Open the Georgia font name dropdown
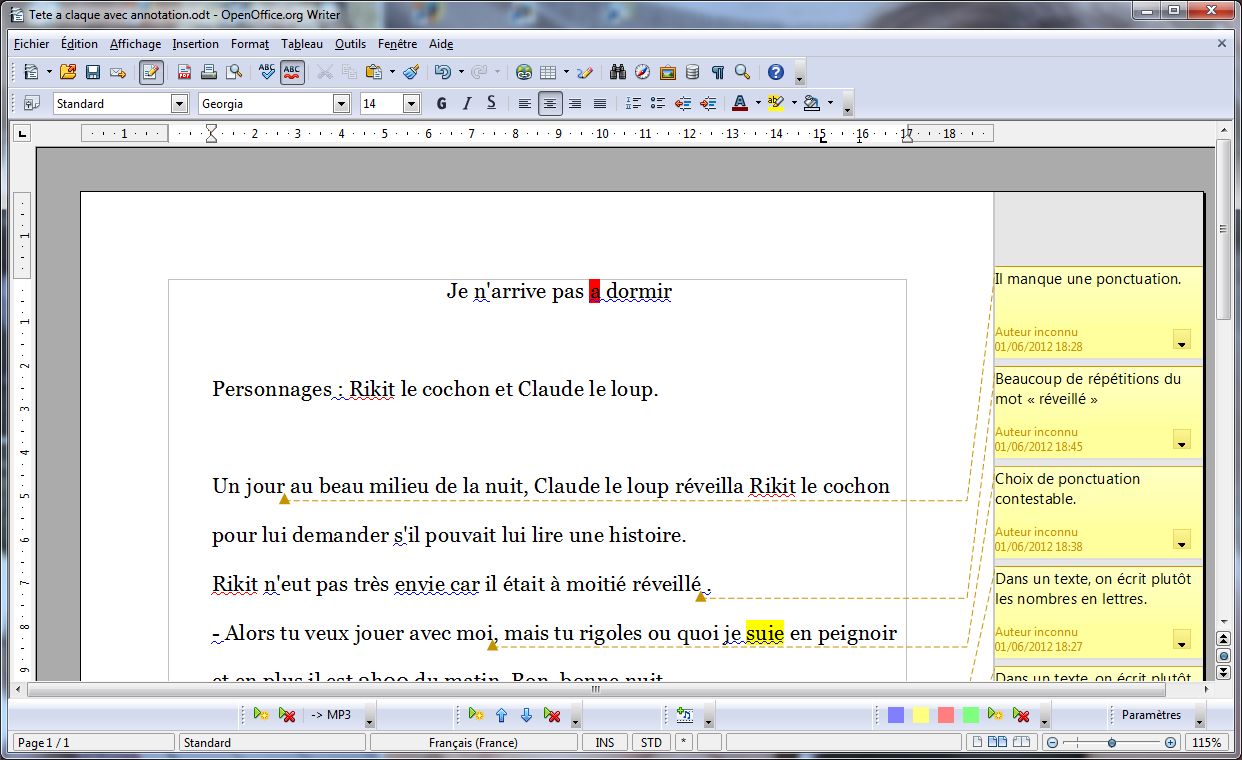 point(341,104)
